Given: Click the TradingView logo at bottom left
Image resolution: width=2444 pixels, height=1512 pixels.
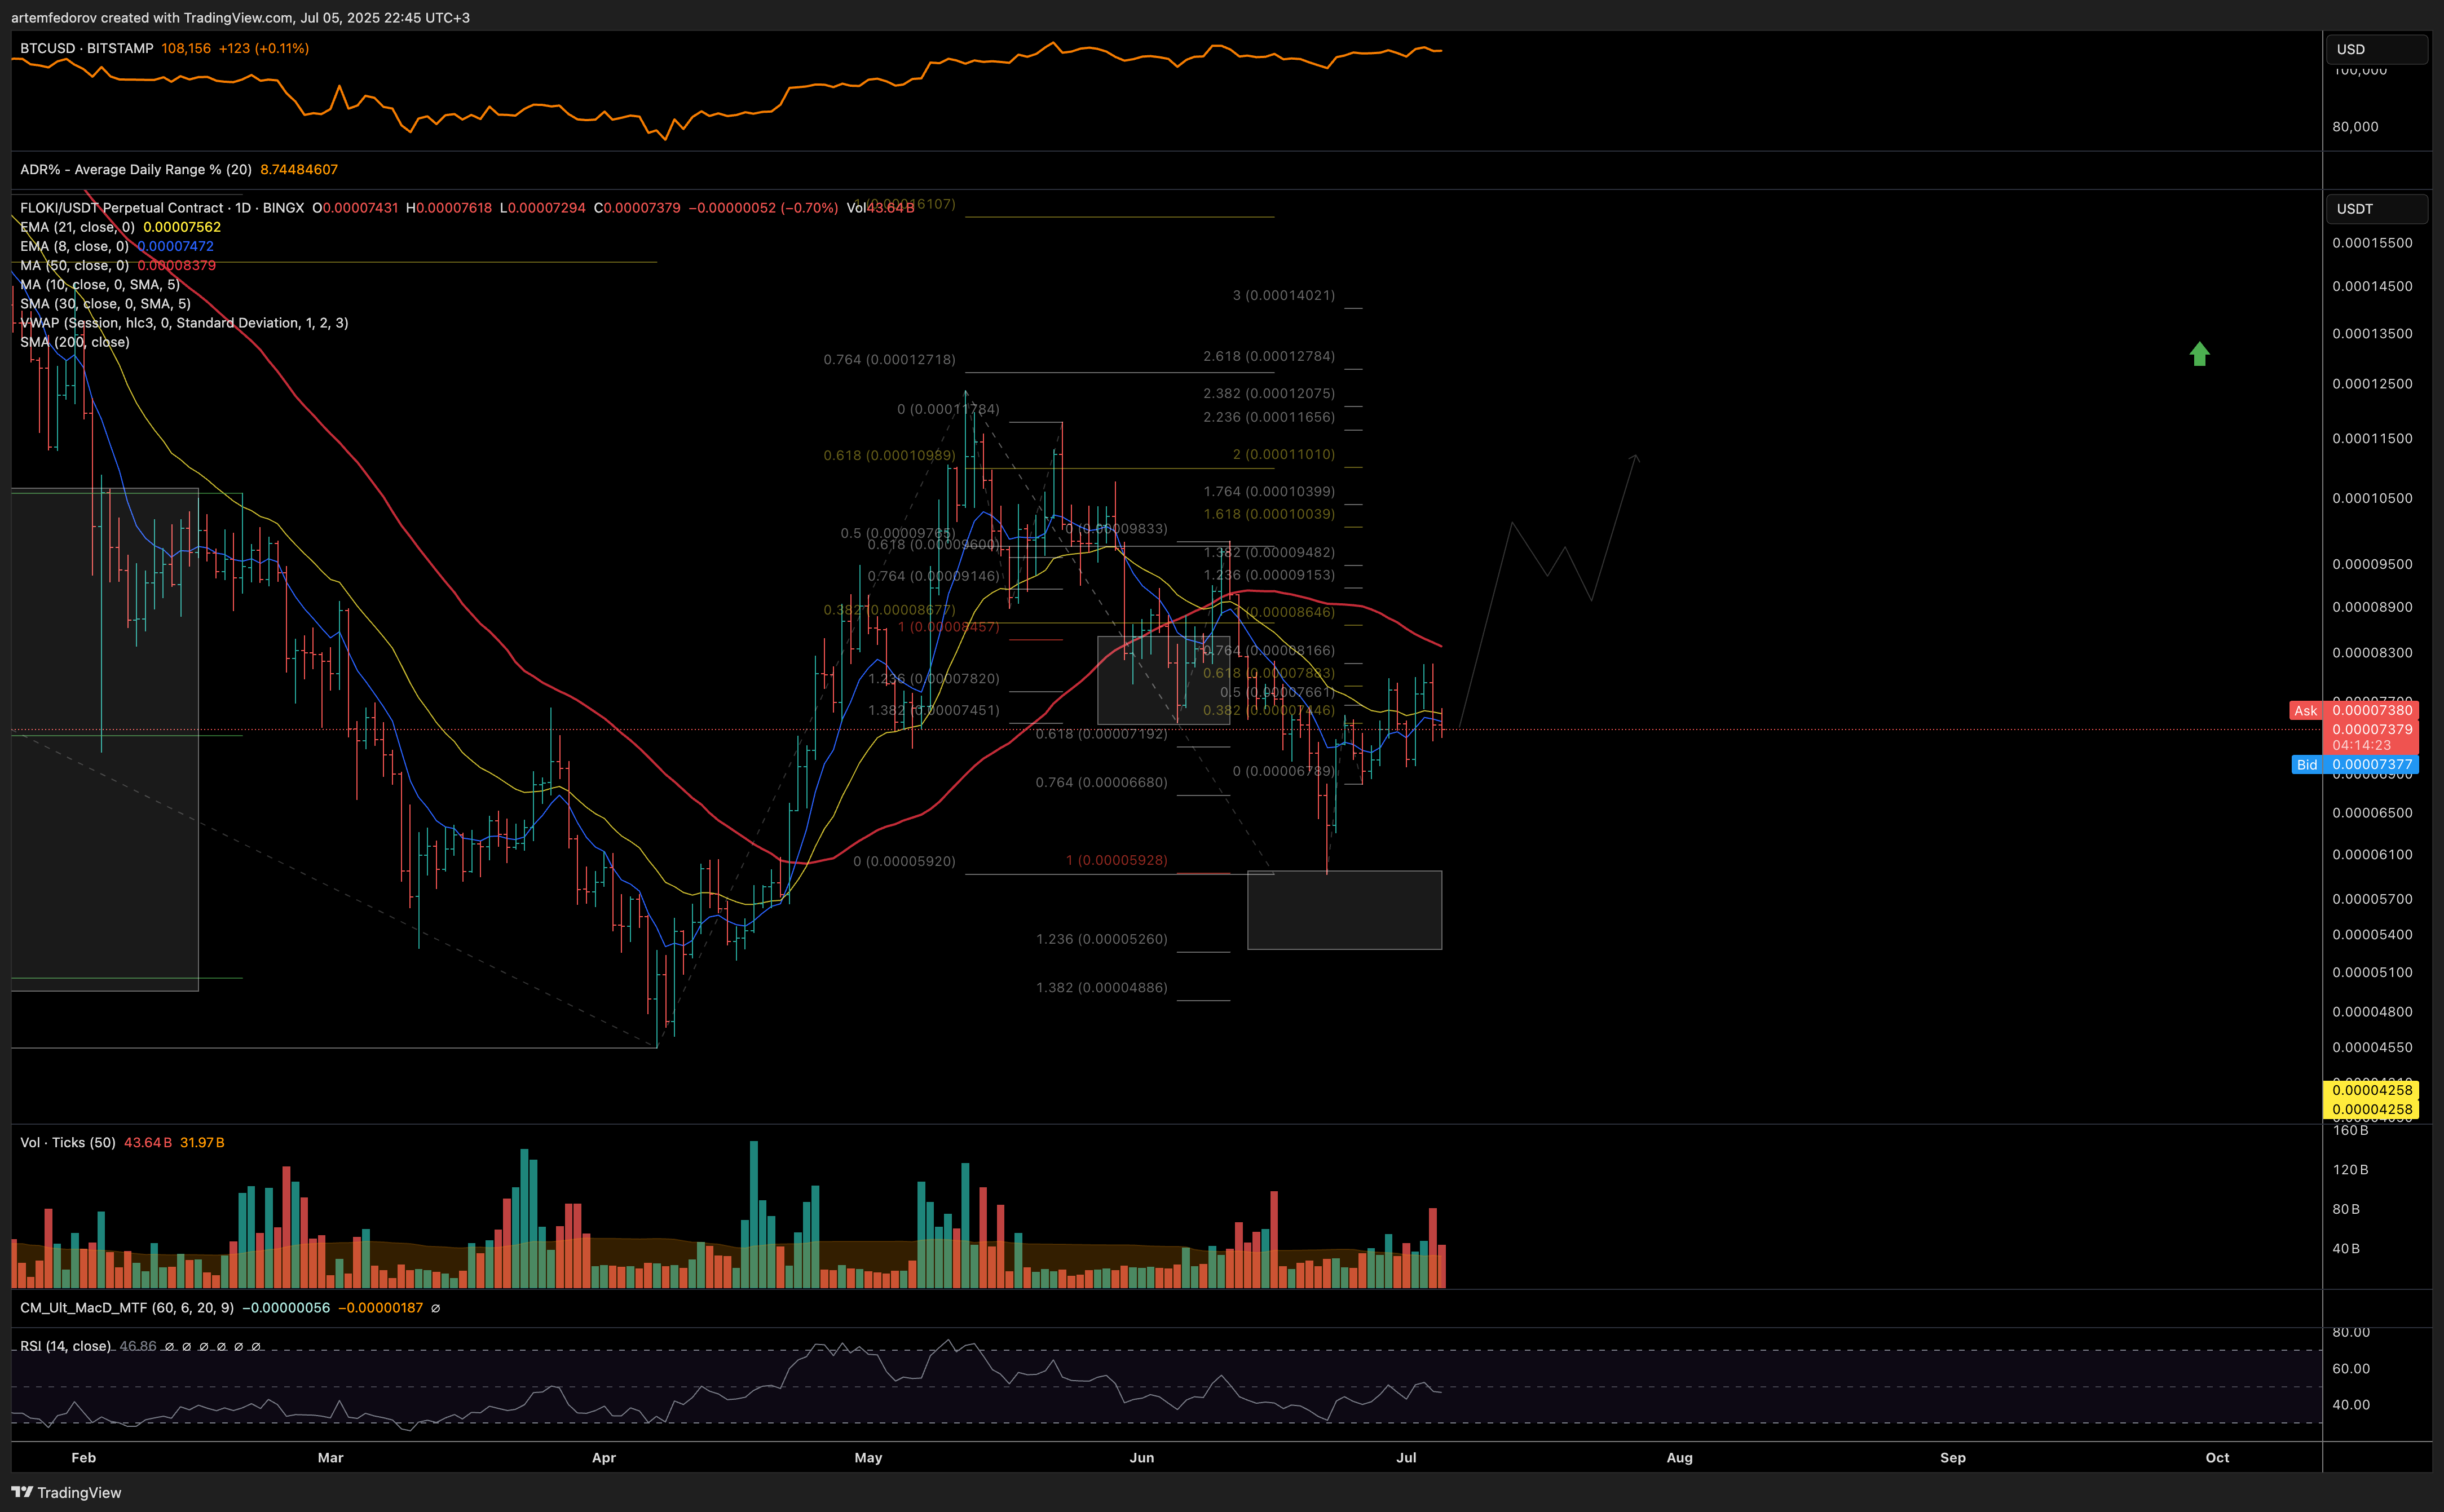Looking at the screenshot, I should click(66, 1492).
